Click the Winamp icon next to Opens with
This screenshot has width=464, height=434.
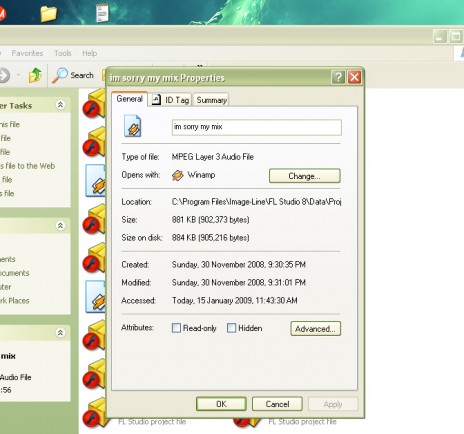[x=177, y=175]
